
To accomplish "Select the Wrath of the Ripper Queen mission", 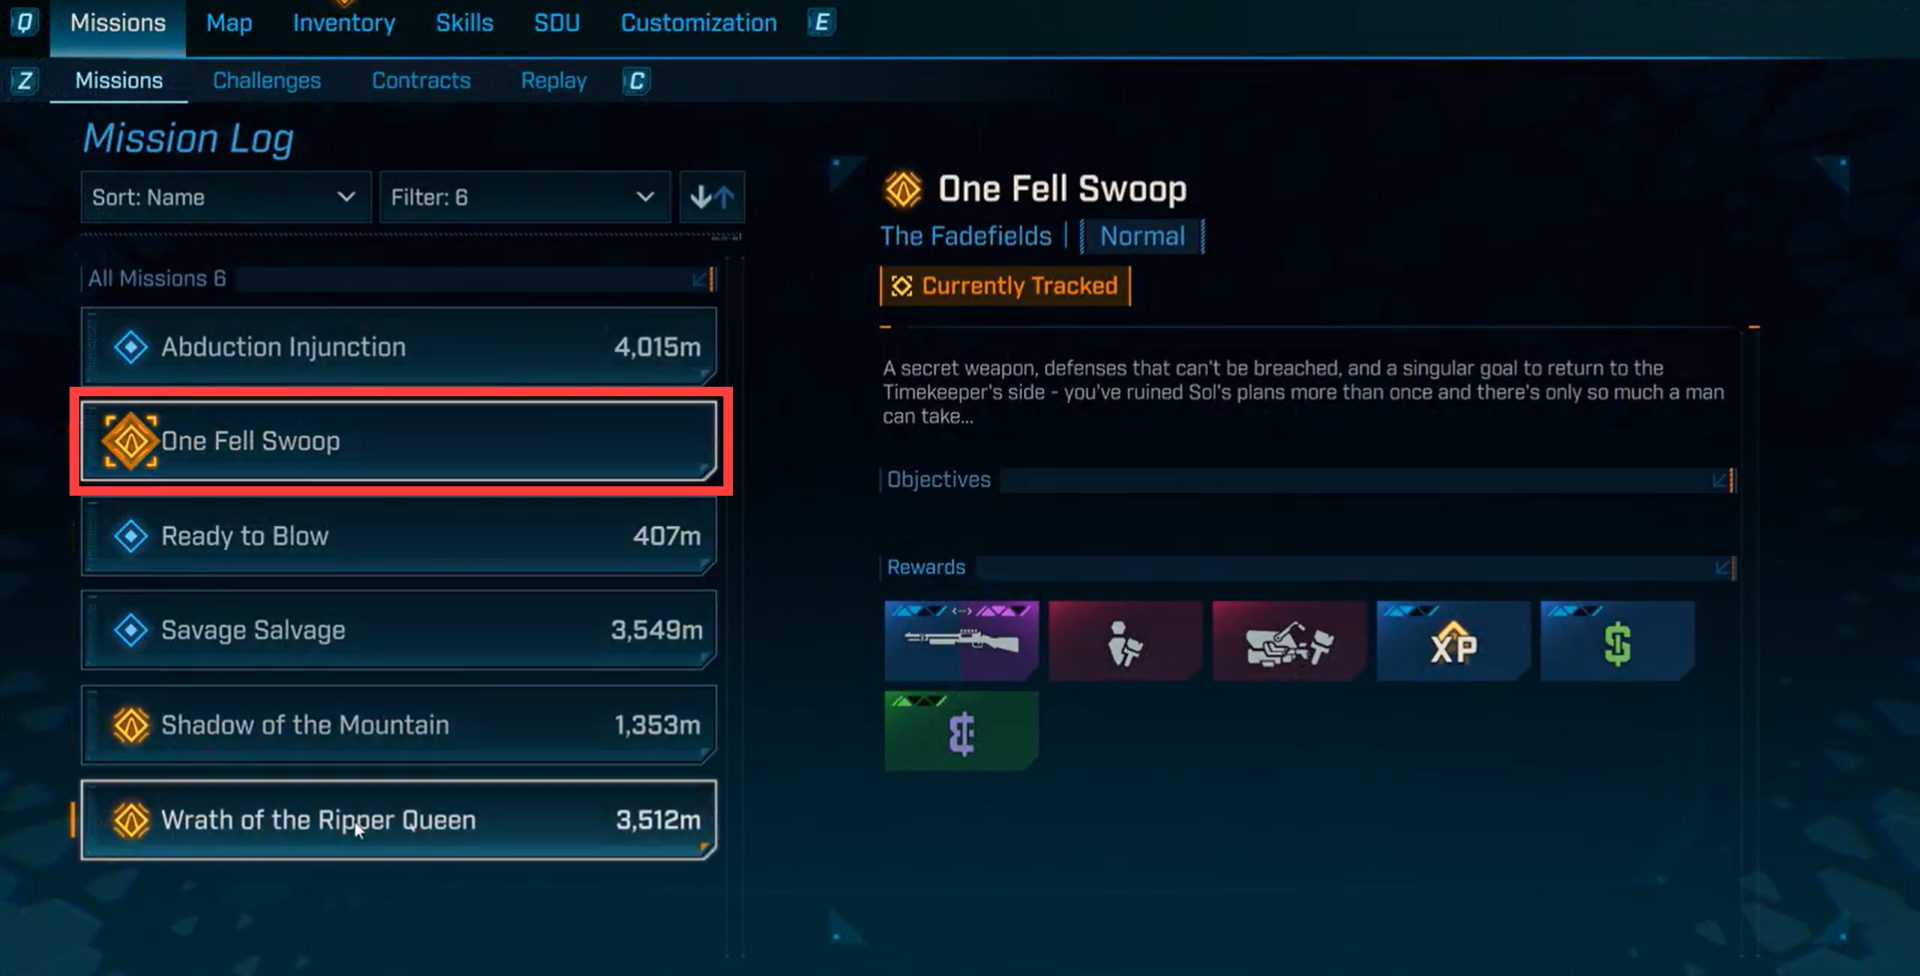I will pos(399,820).
